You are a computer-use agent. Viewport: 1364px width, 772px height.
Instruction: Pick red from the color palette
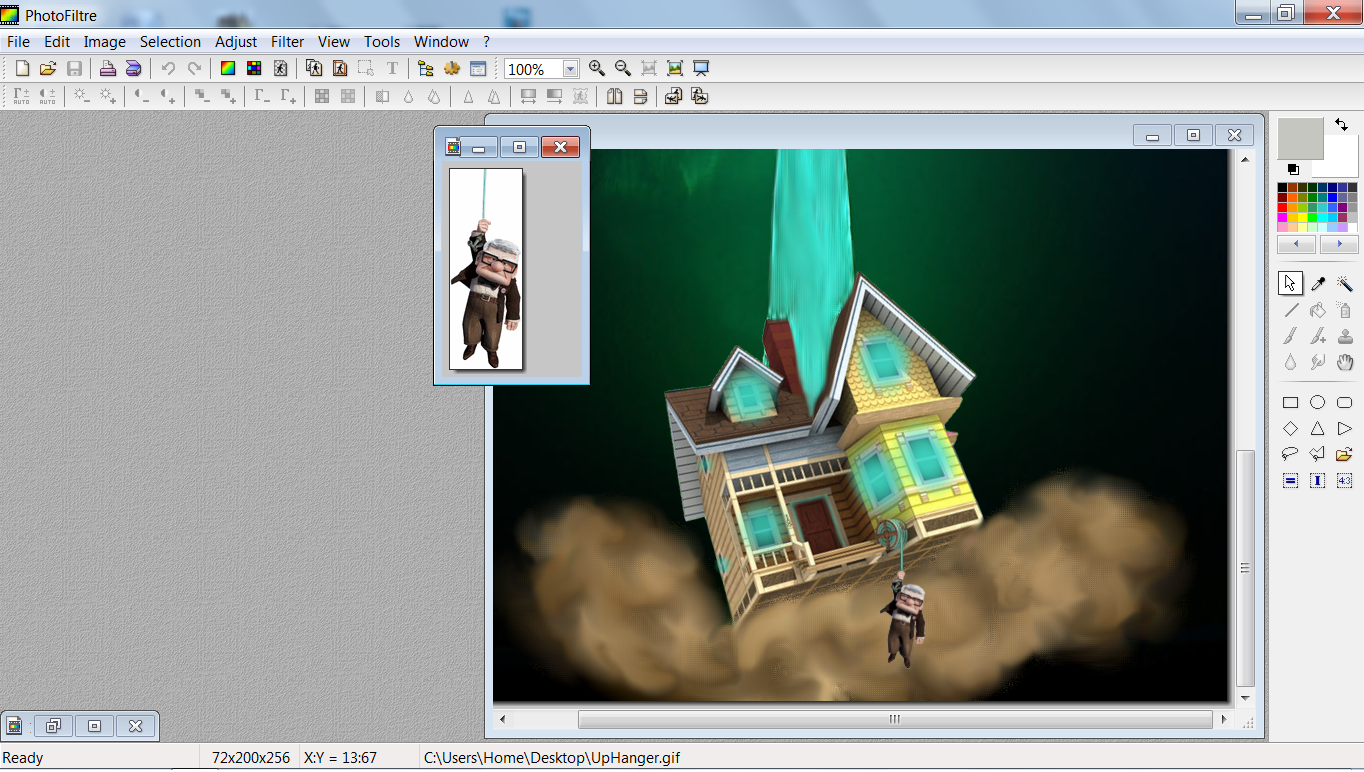1283,207
